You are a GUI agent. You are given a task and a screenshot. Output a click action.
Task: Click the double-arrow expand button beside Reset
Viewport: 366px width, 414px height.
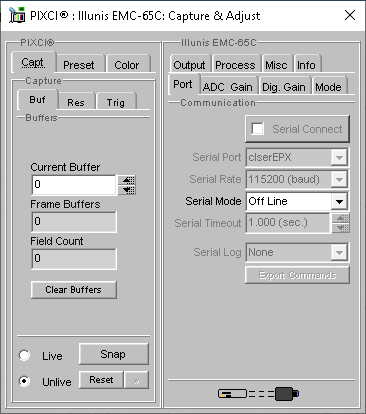pos(136,380)
